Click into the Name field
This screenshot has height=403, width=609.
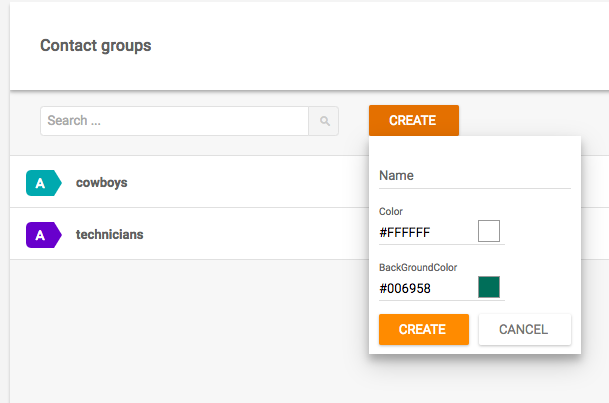[474, 176]
